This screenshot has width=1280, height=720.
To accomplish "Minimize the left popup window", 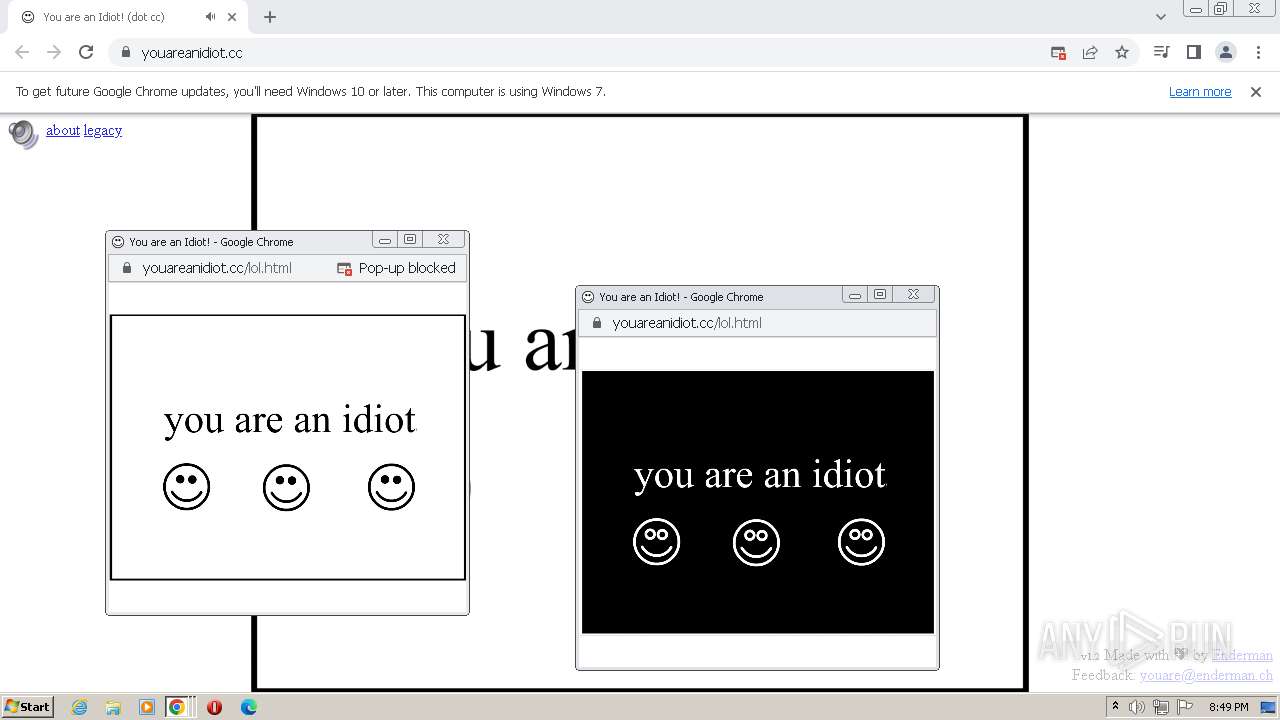I will pyautogui.click(x=385, y=240).
